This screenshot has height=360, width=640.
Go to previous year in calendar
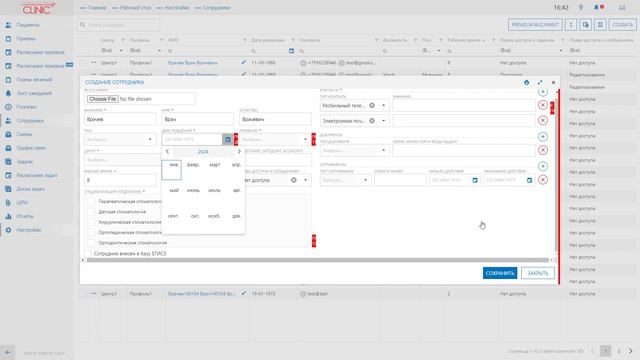coord(167,151)
